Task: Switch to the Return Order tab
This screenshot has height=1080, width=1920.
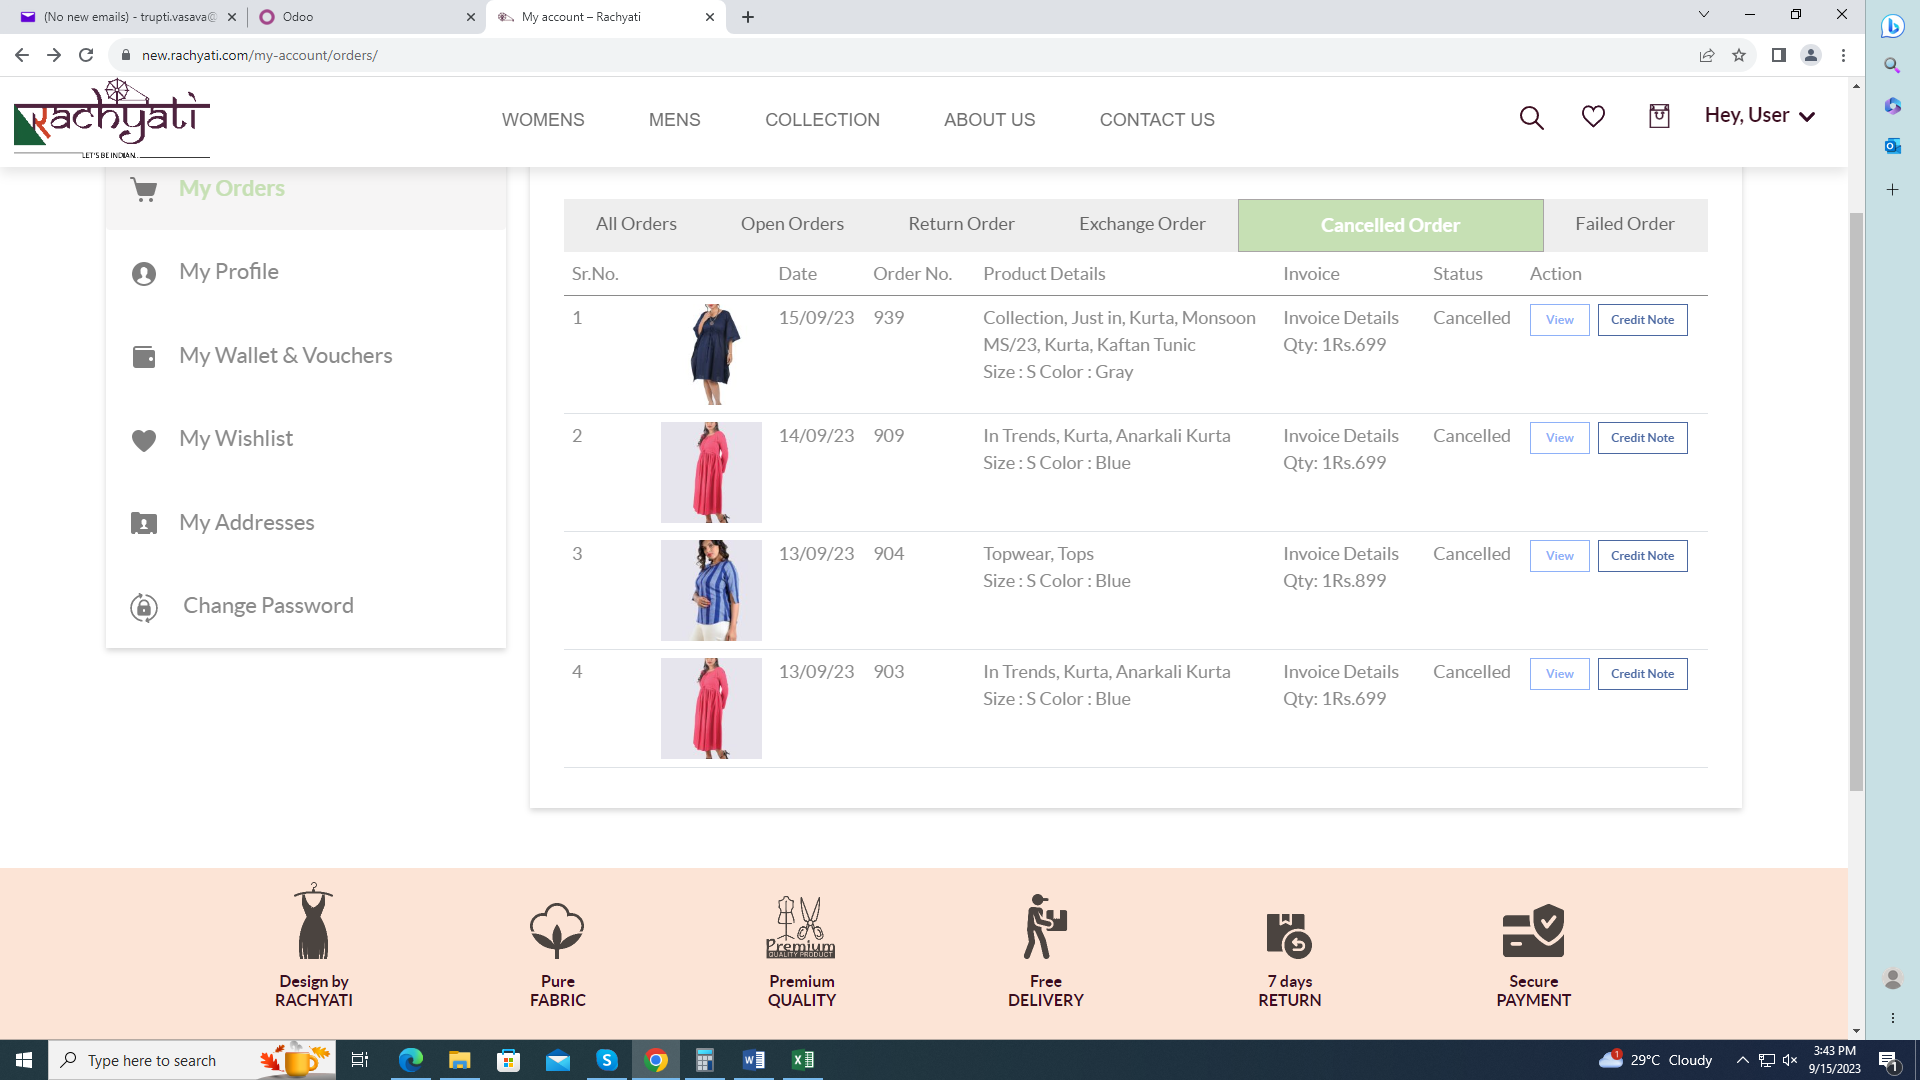Action: pos(961,224)
